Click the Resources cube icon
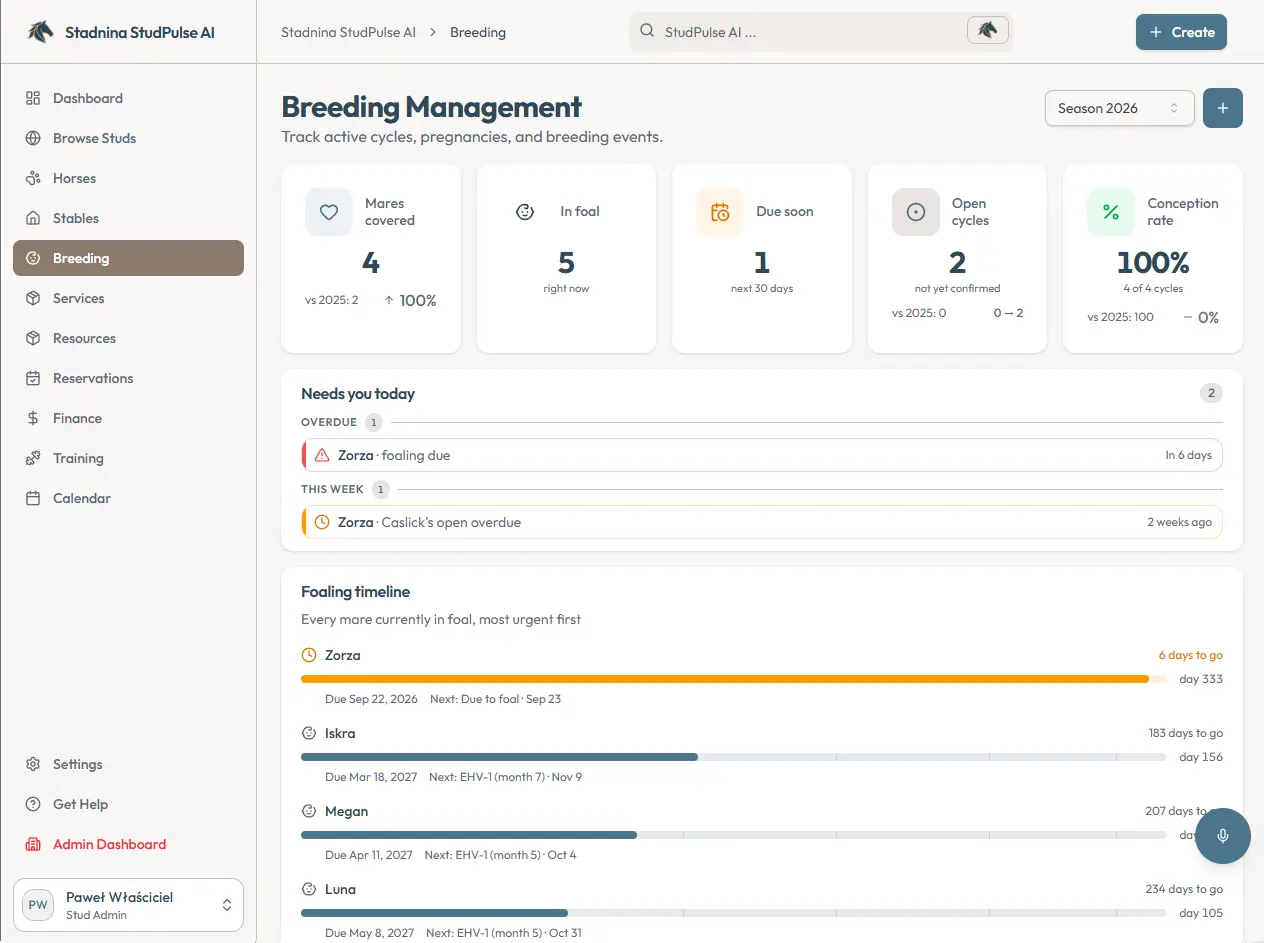 pyautogui.click(x=33, y=338)
